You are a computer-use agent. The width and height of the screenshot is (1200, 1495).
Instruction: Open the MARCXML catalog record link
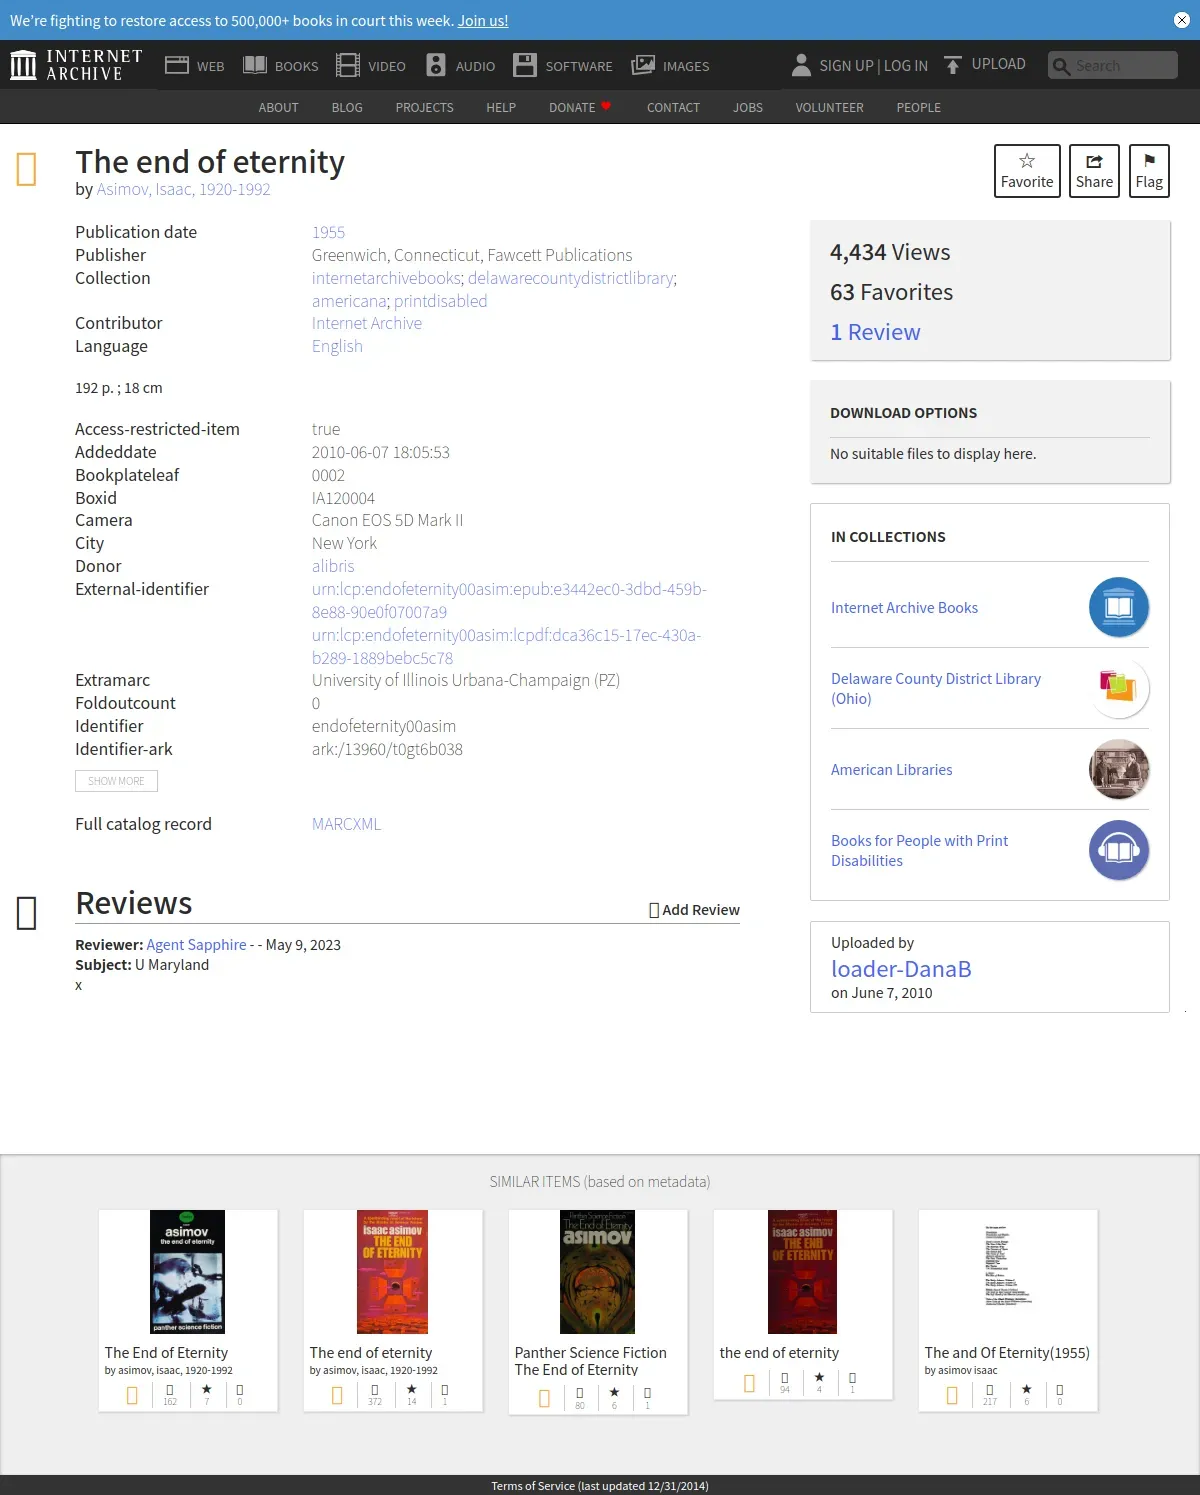coord(346,824)
